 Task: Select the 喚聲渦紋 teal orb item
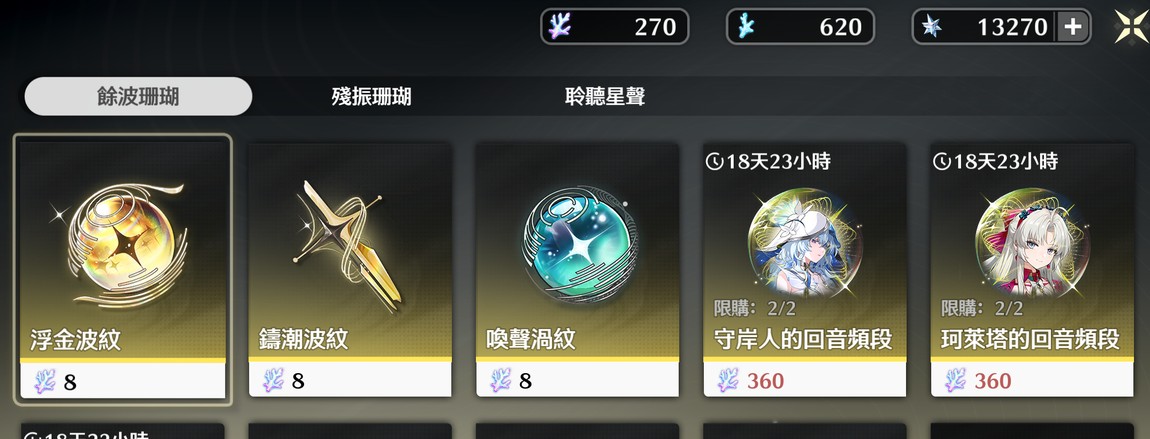click(577, 269)
